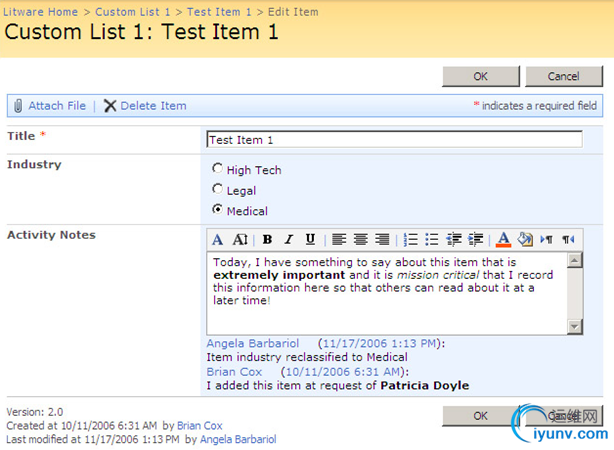Select the Legal industry radio button

coord(217,189)
